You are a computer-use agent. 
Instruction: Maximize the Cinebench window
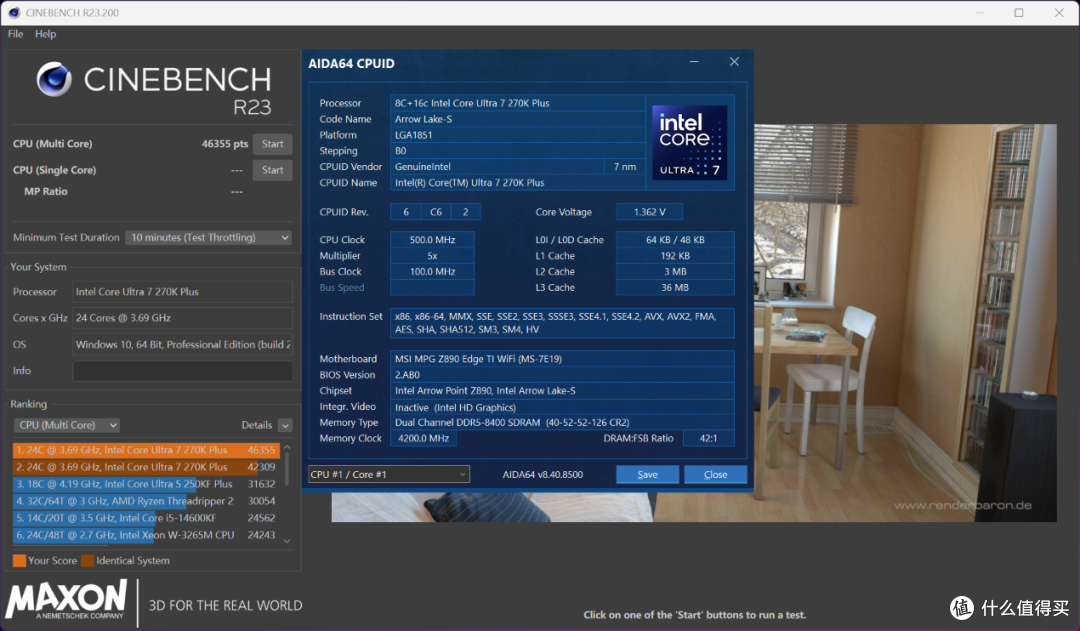[x=1019, y=12]
